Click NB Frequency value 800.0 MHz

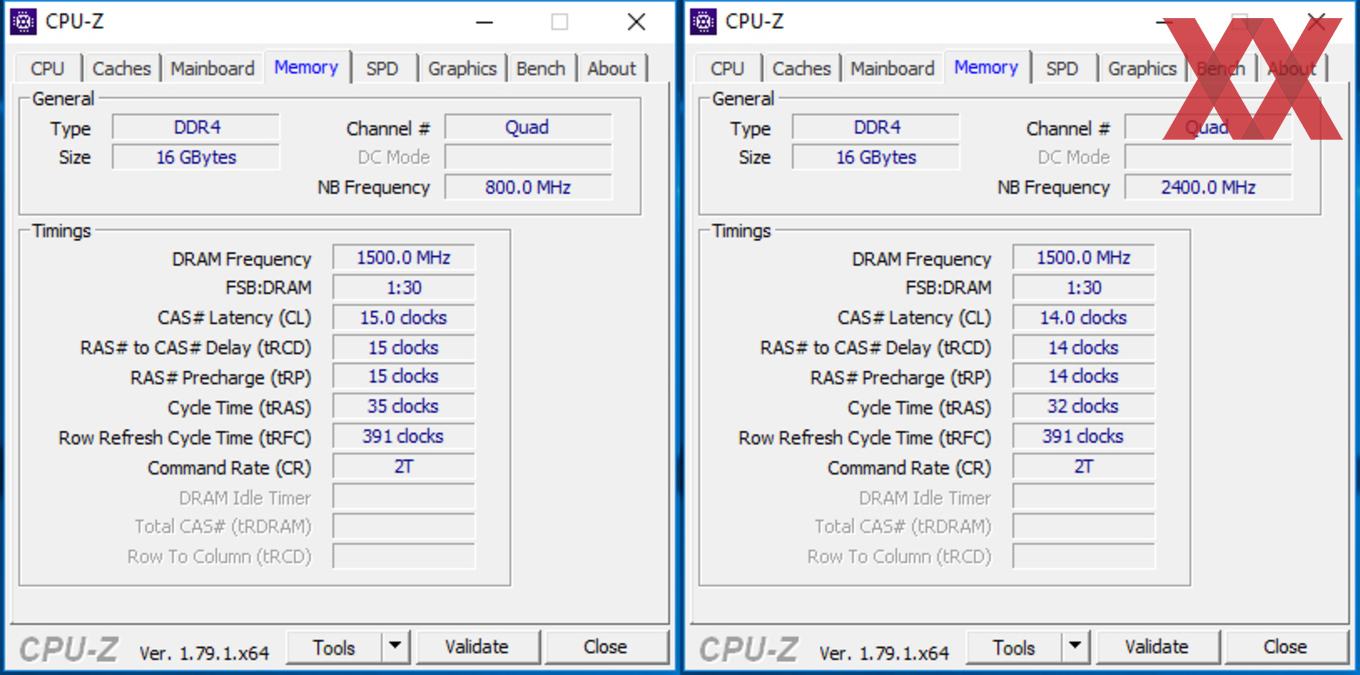(527, 187)
